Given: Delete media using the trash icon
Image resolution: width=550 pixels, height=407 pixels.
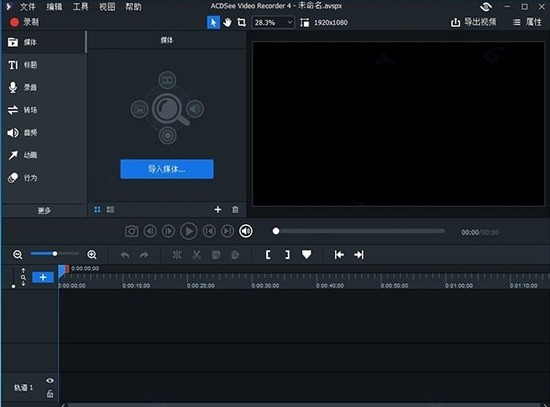Looking at the screenshot, I should (x=235, y=209).
